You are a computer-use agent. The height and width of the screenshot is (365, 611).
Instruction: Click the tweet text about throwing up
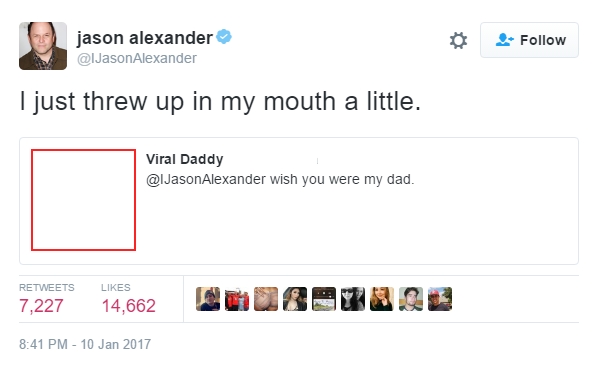click(220, 102)
